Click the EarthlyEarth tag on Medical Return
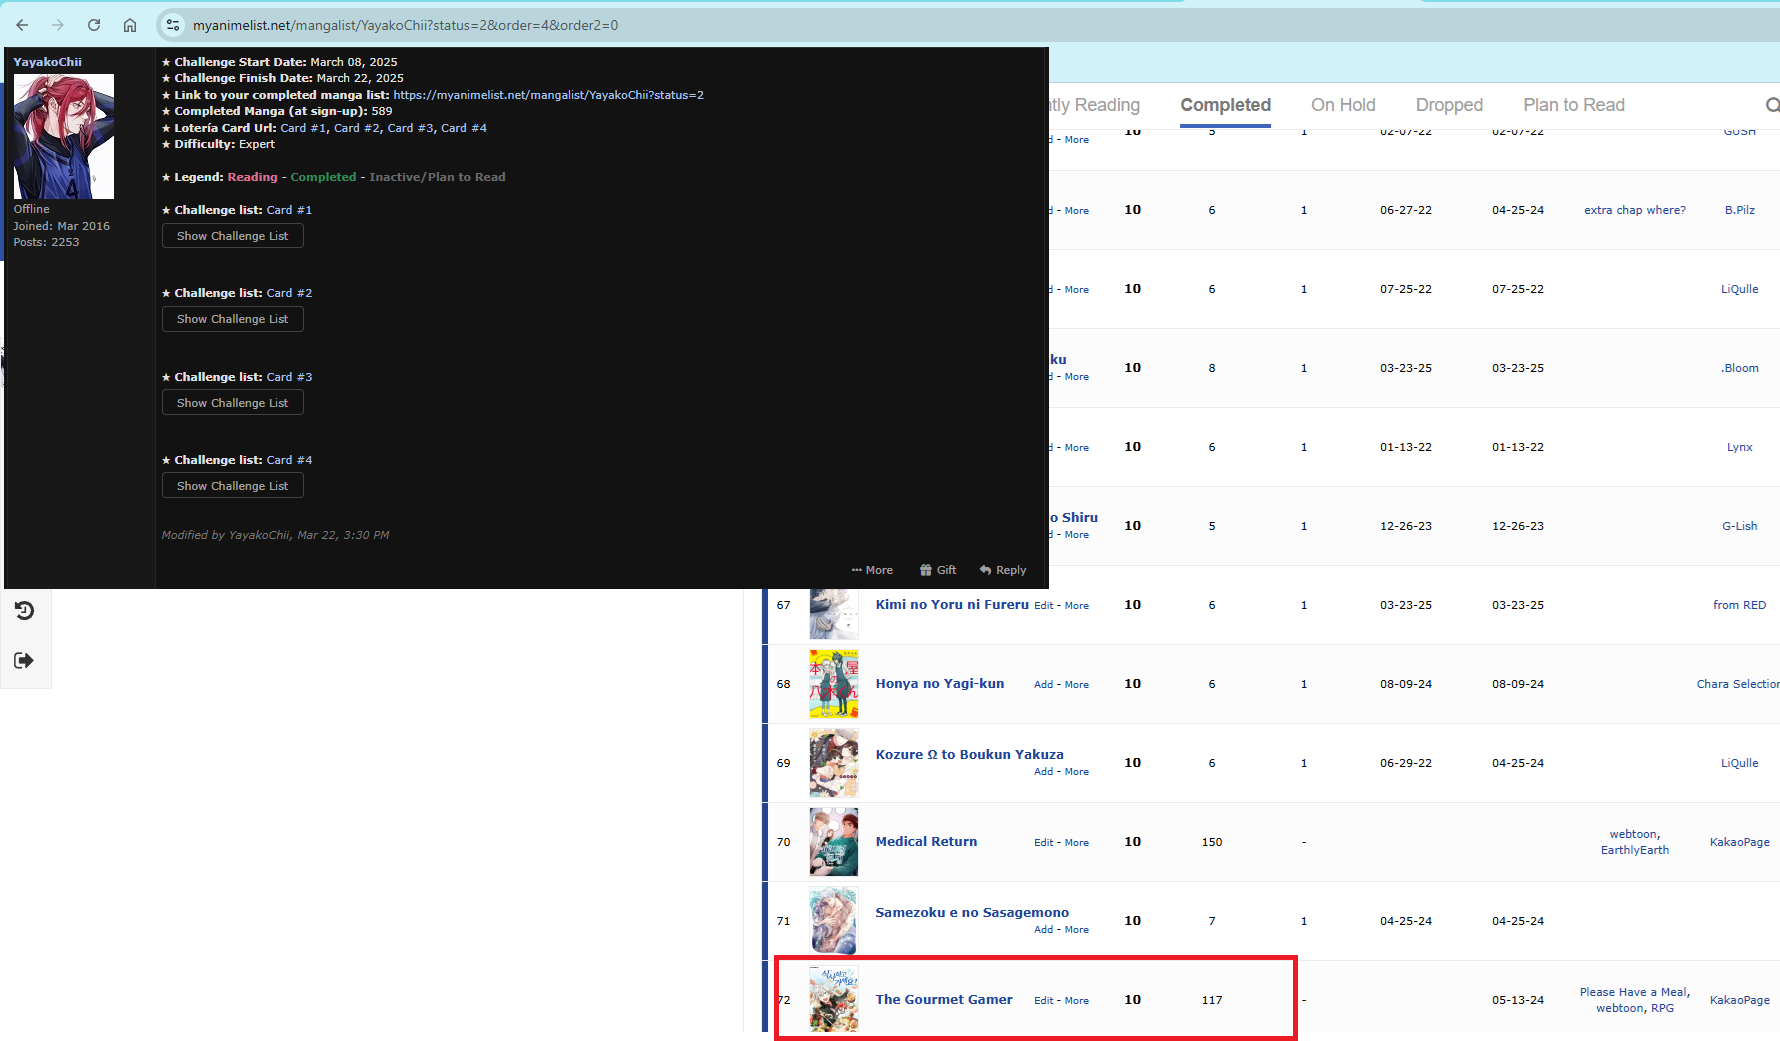 (x=1635, y=850)
